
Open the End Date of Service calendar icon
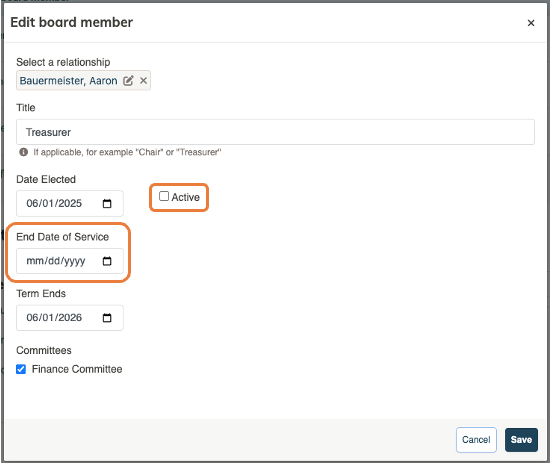(107, 261)
